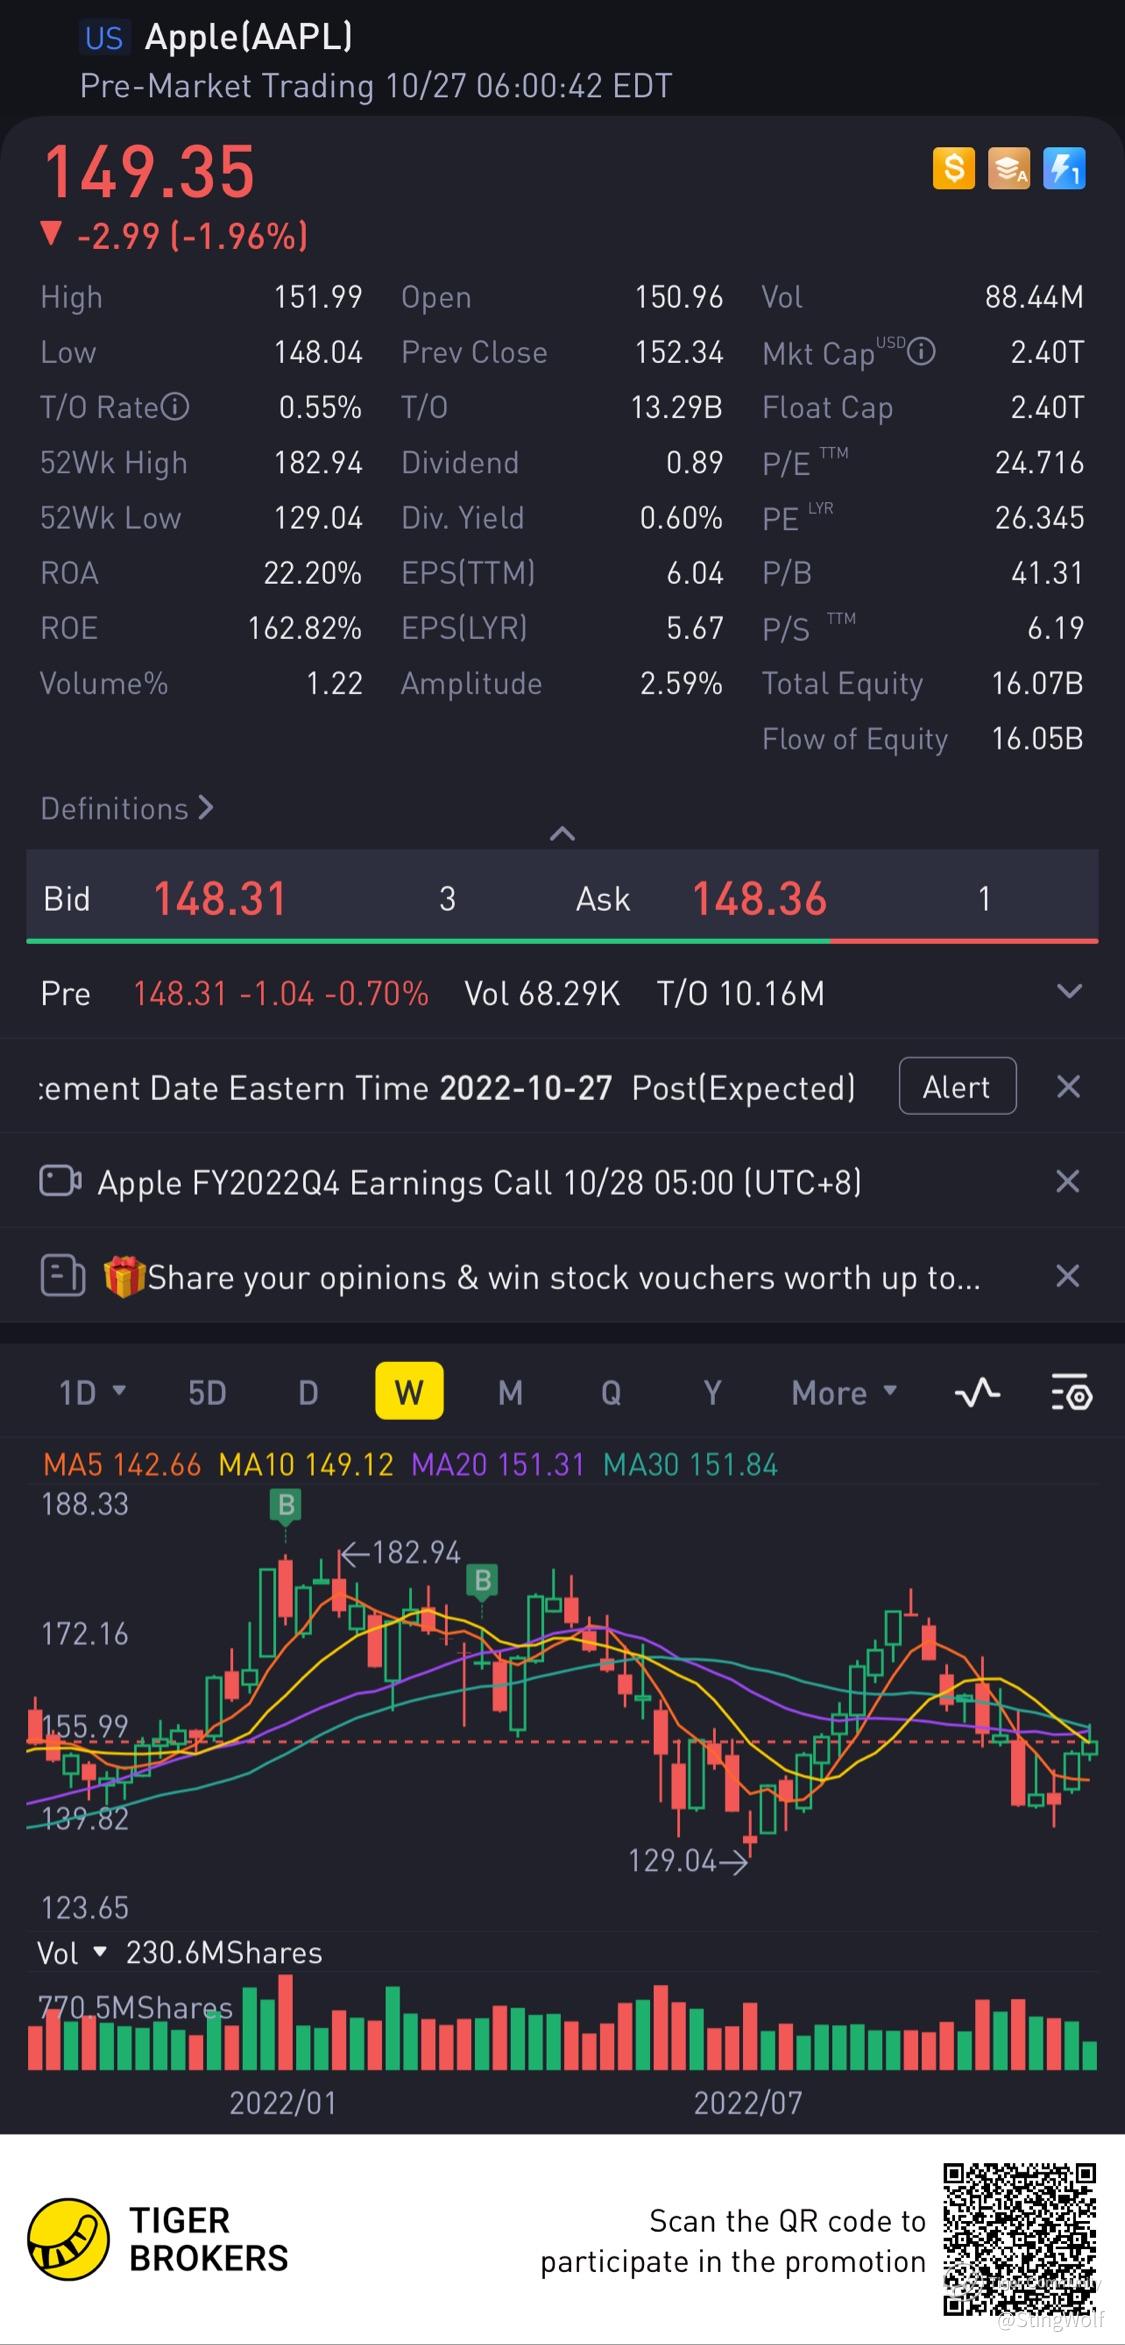Tap the promotion QR code

[1019, 2239]
